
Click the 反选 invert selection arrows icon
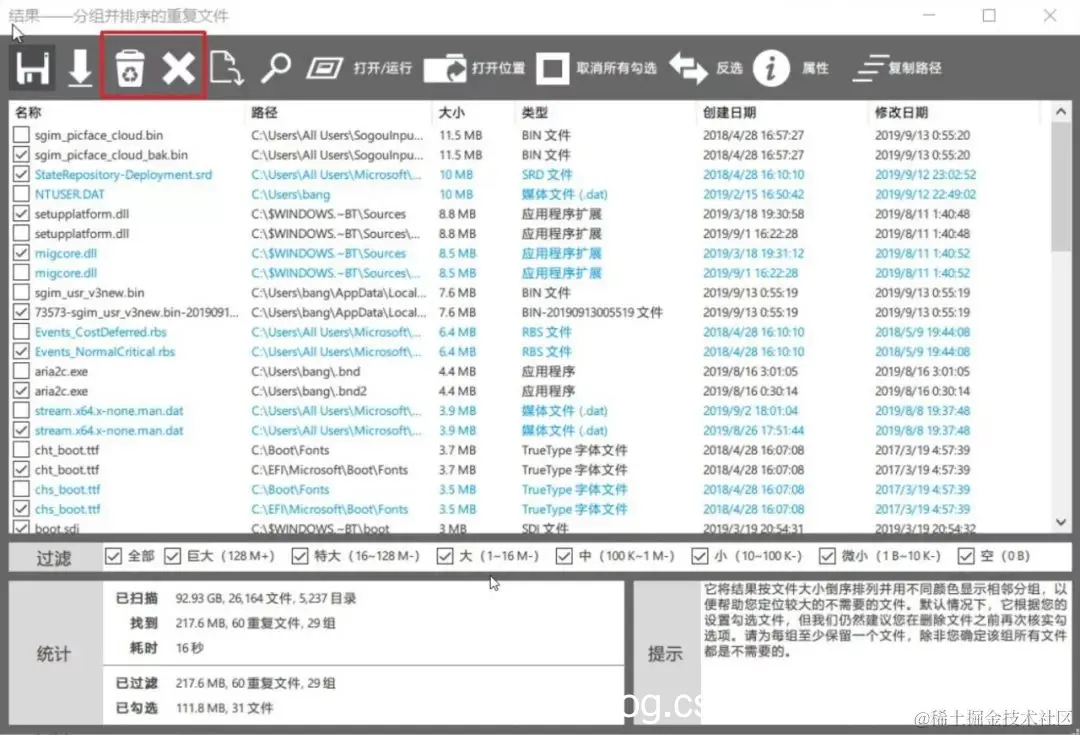point(688,67)
